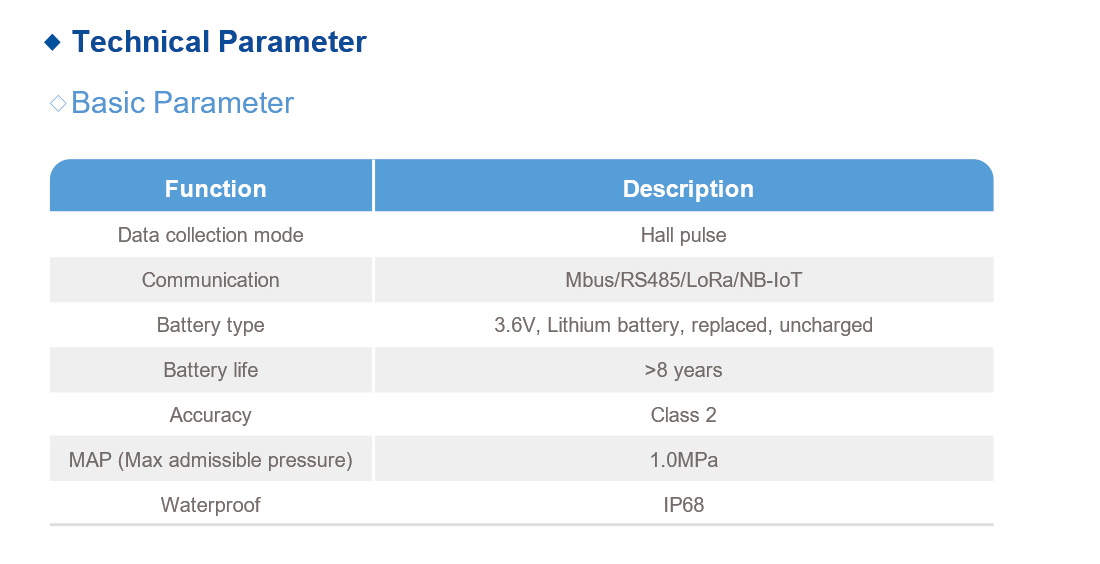
Task: Click the Description column header
Action: [x=688, y=189]
